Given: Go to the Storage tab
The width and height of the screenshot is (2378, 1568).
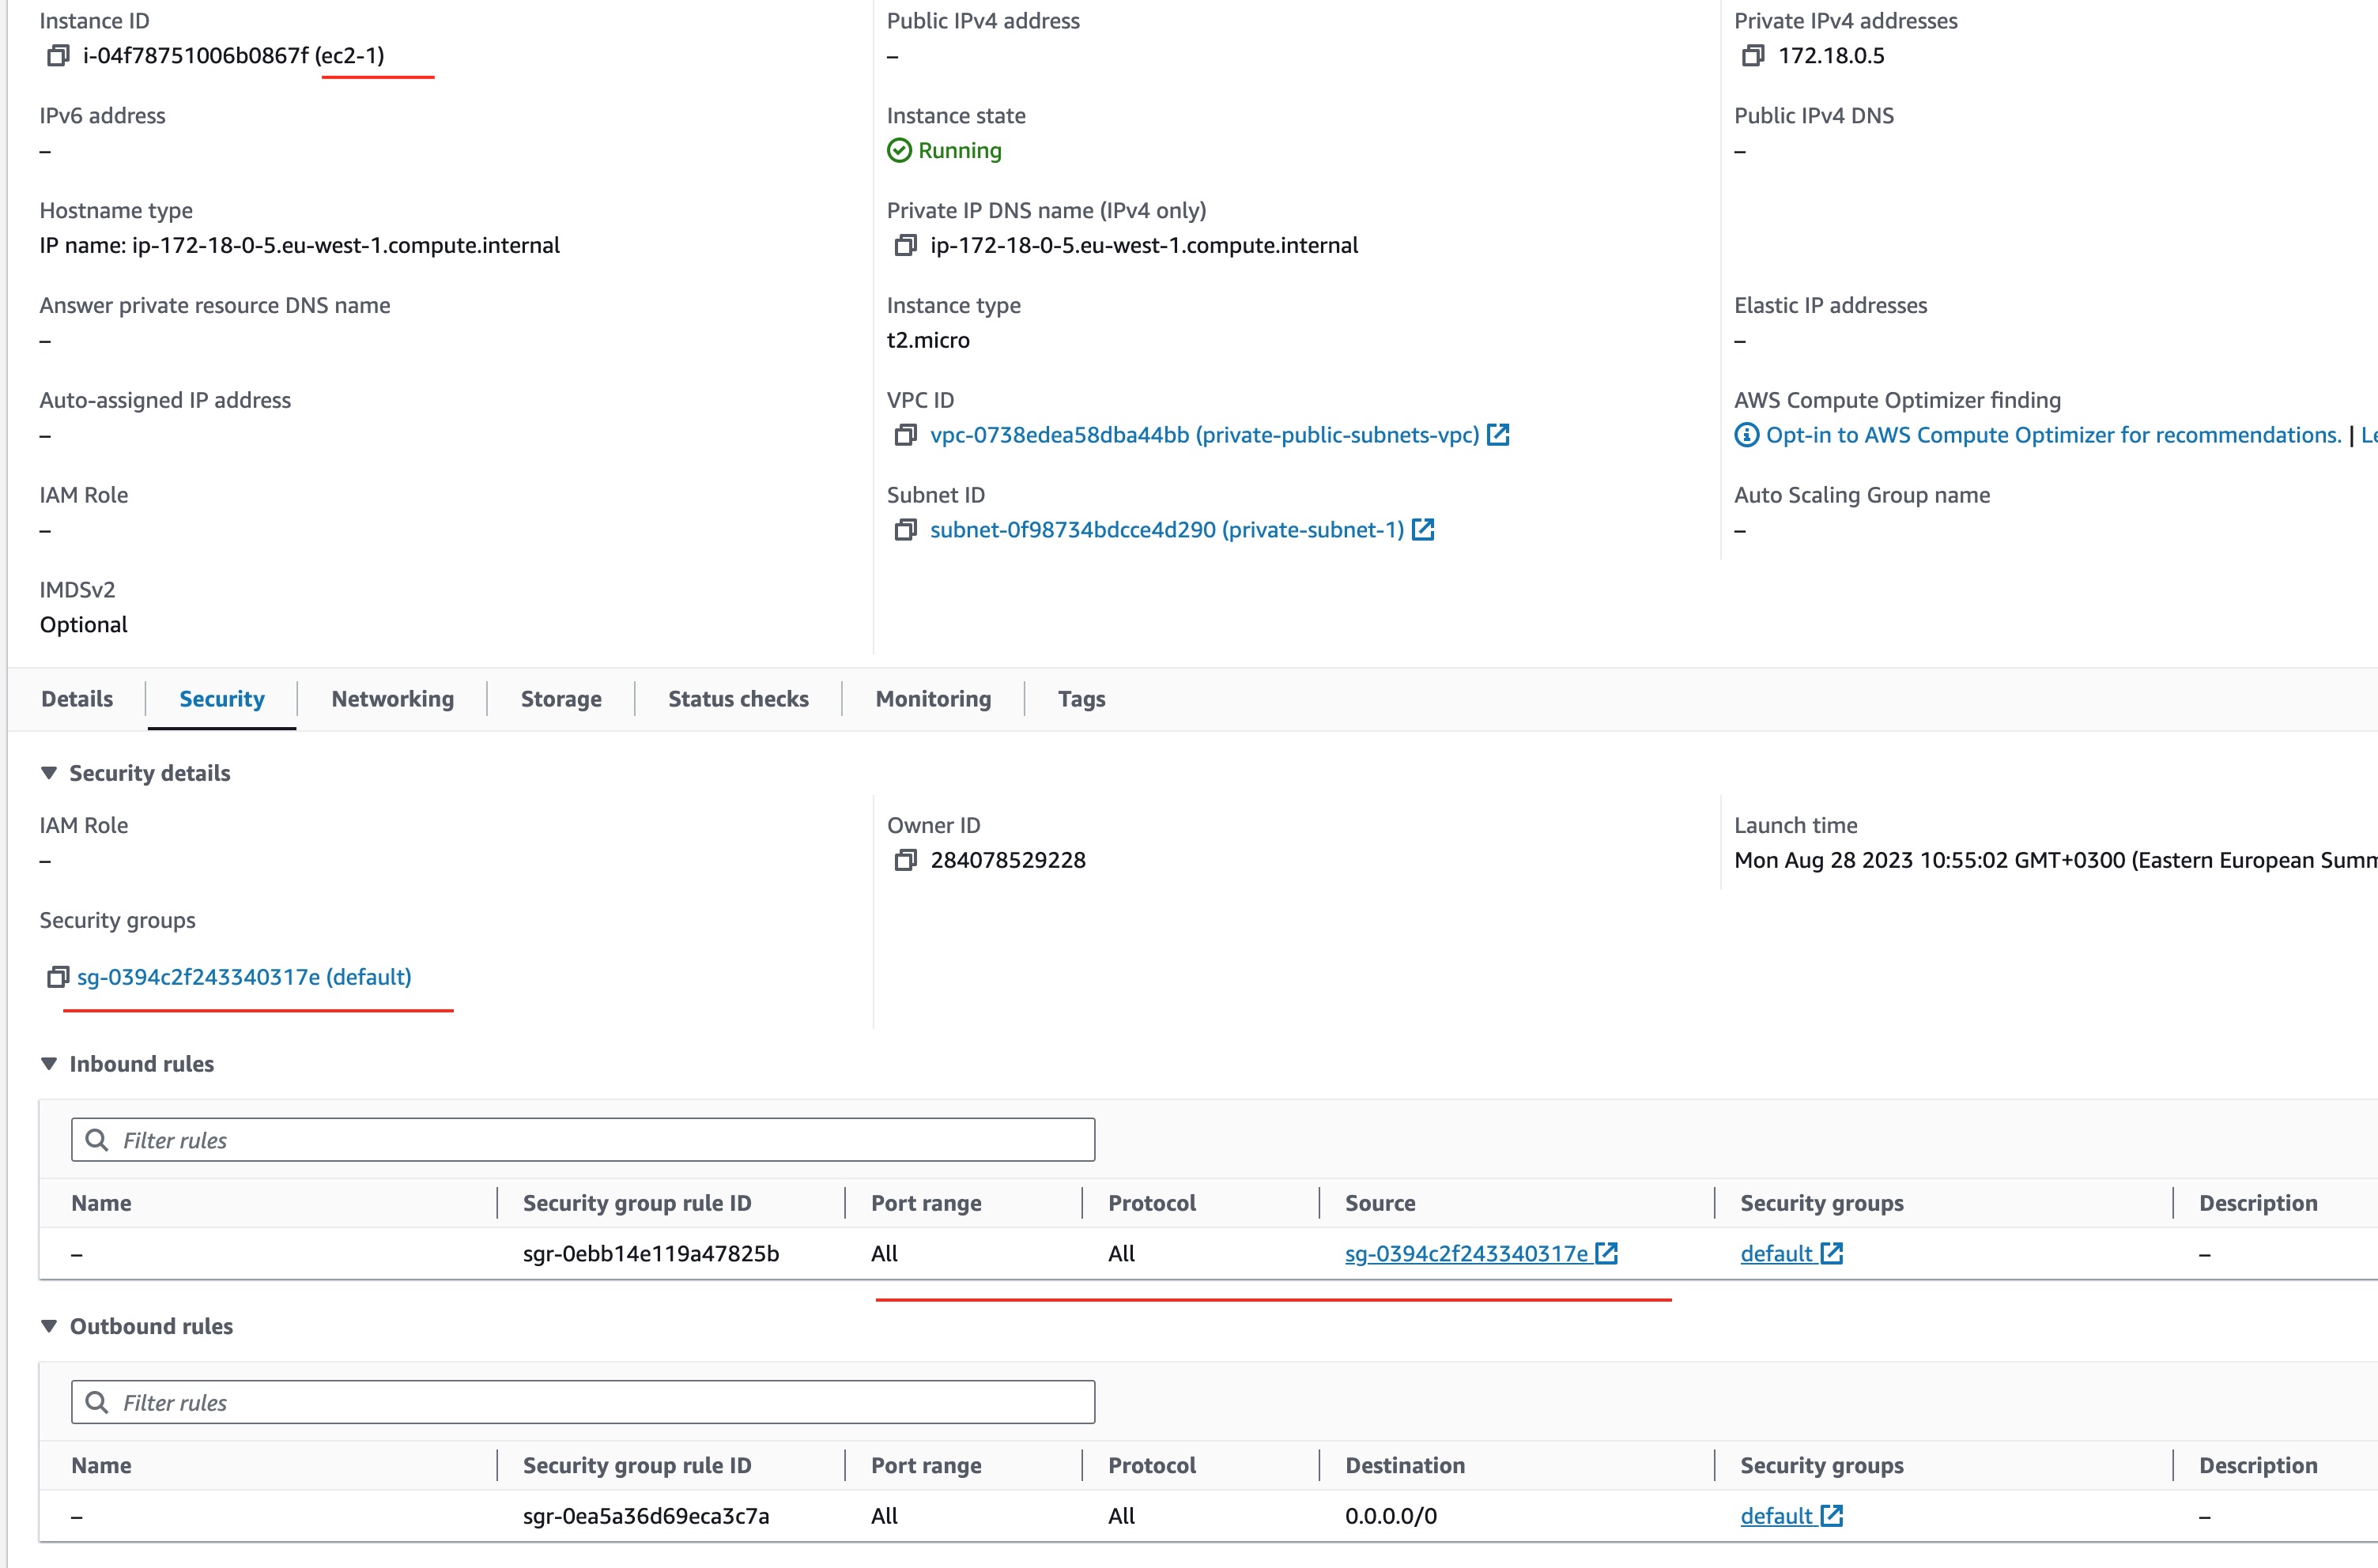Looking at the screenshot, I should [x=561, y=699].
